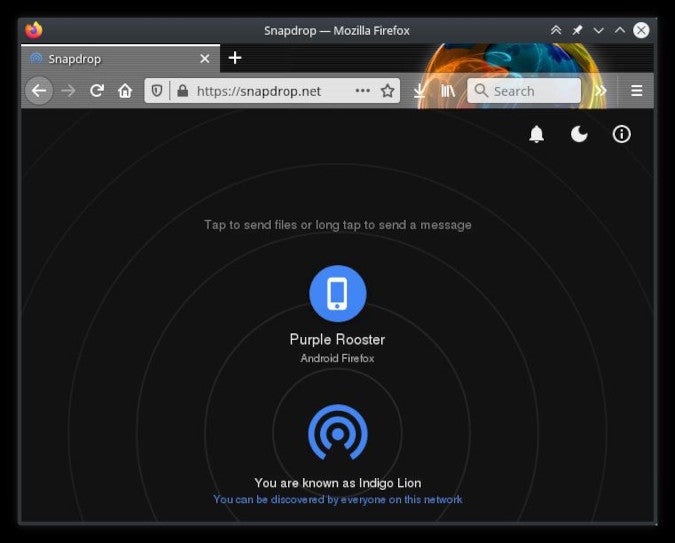
Task: Click the Snapdrop radar logo icon
Action: click(x=337, y=432)
